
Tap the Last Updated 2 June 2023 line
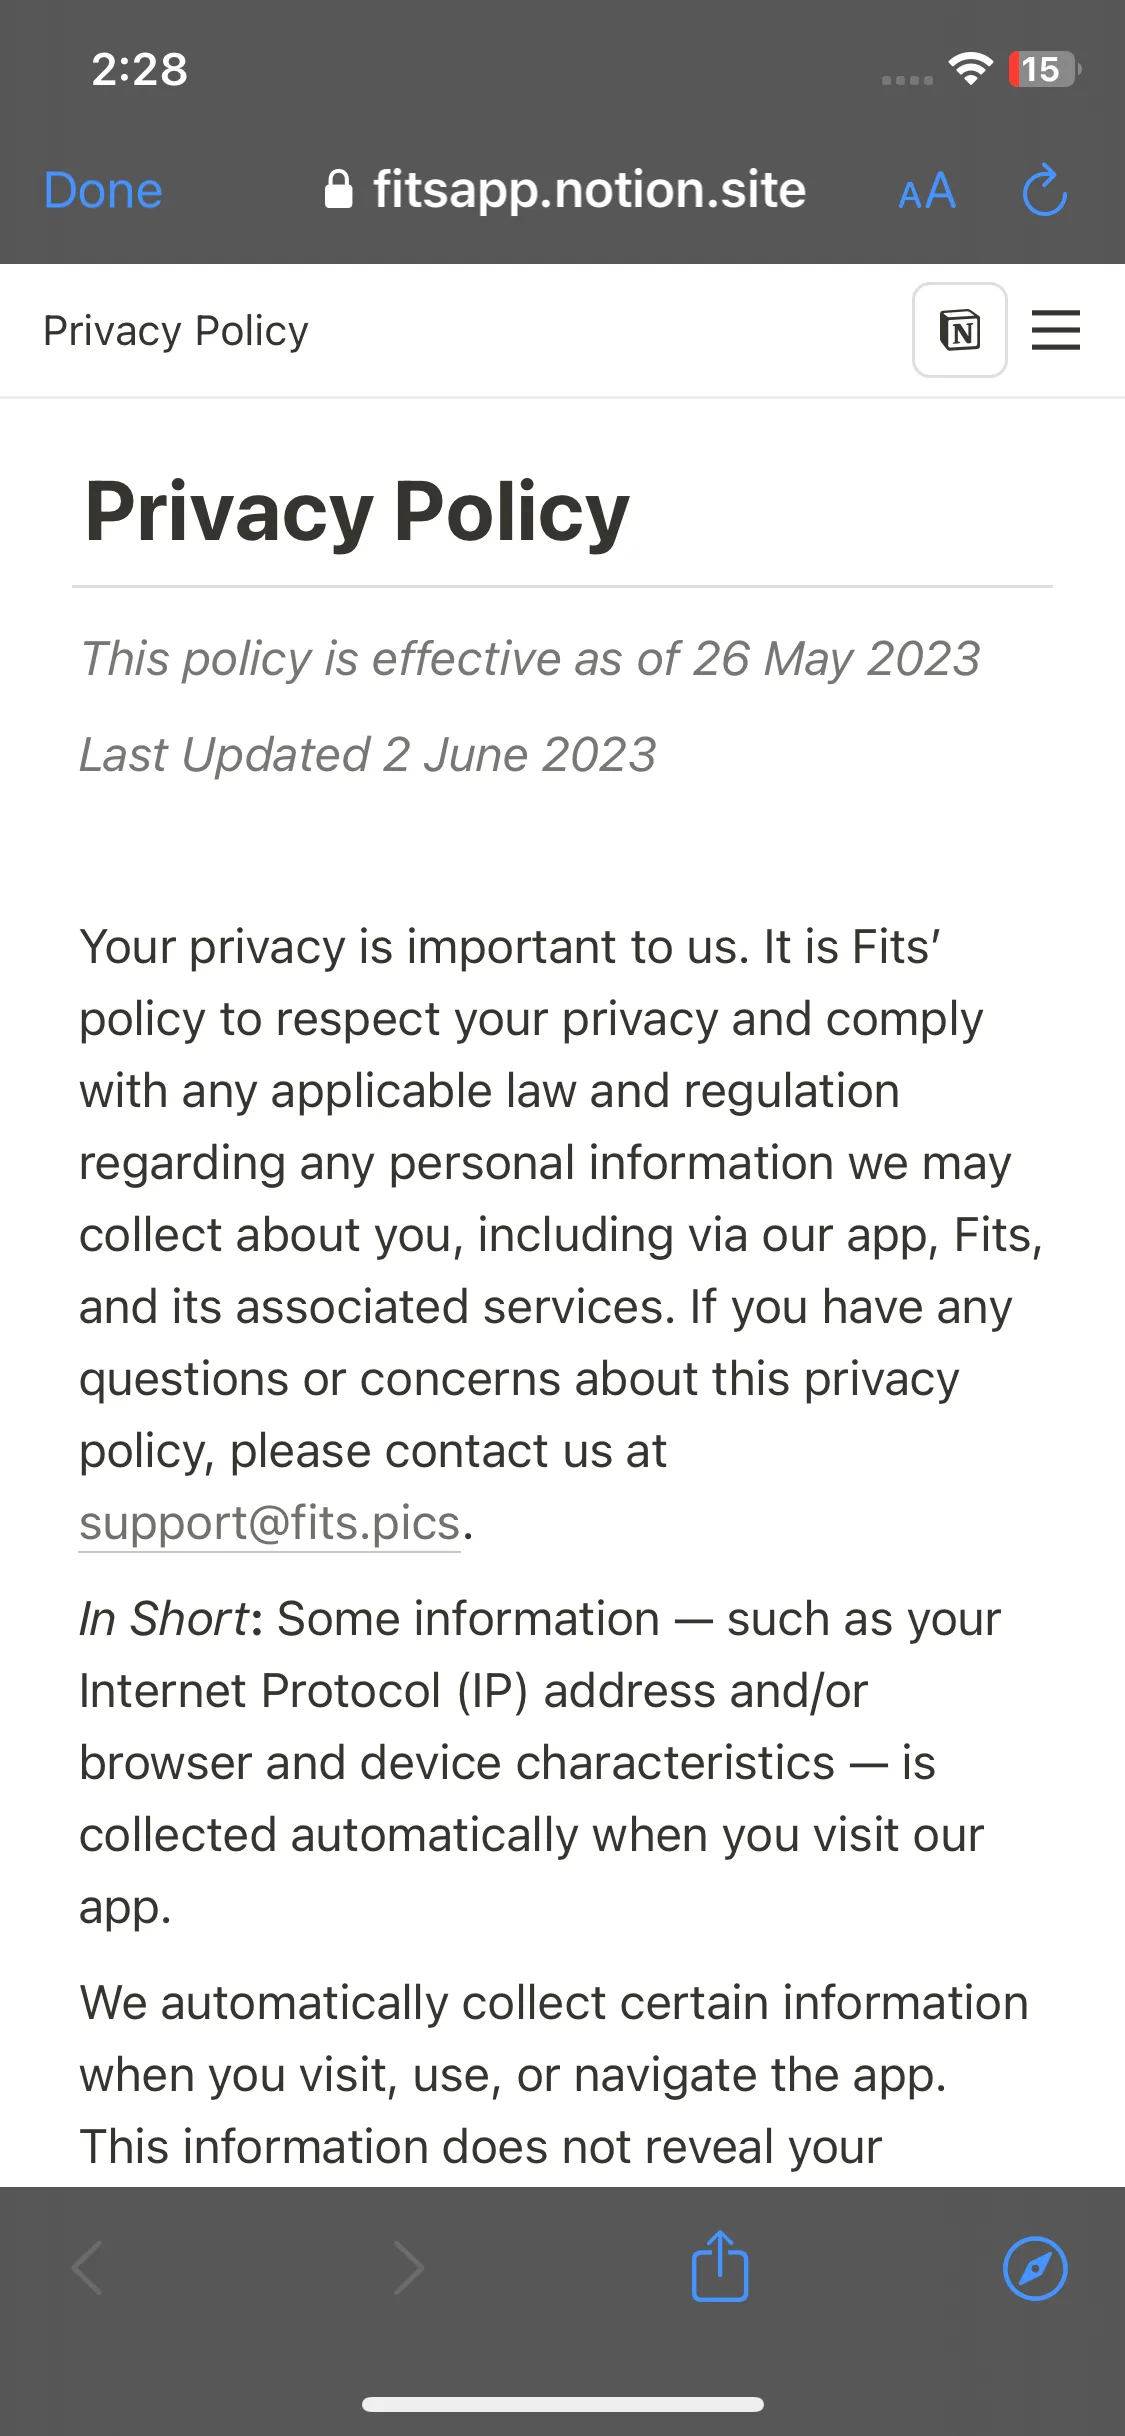[x=368, y=755]
